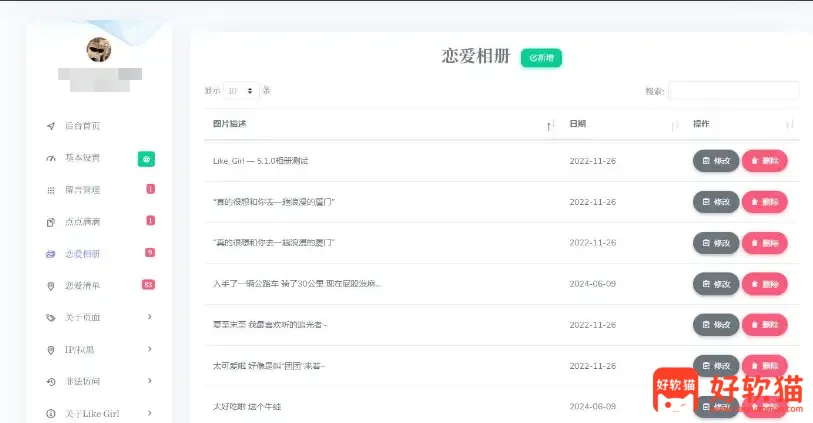Click the text Like_Girl — 5.1.0相册测试
The height and width of the screenshot is (423, 813).
point(260,161)
